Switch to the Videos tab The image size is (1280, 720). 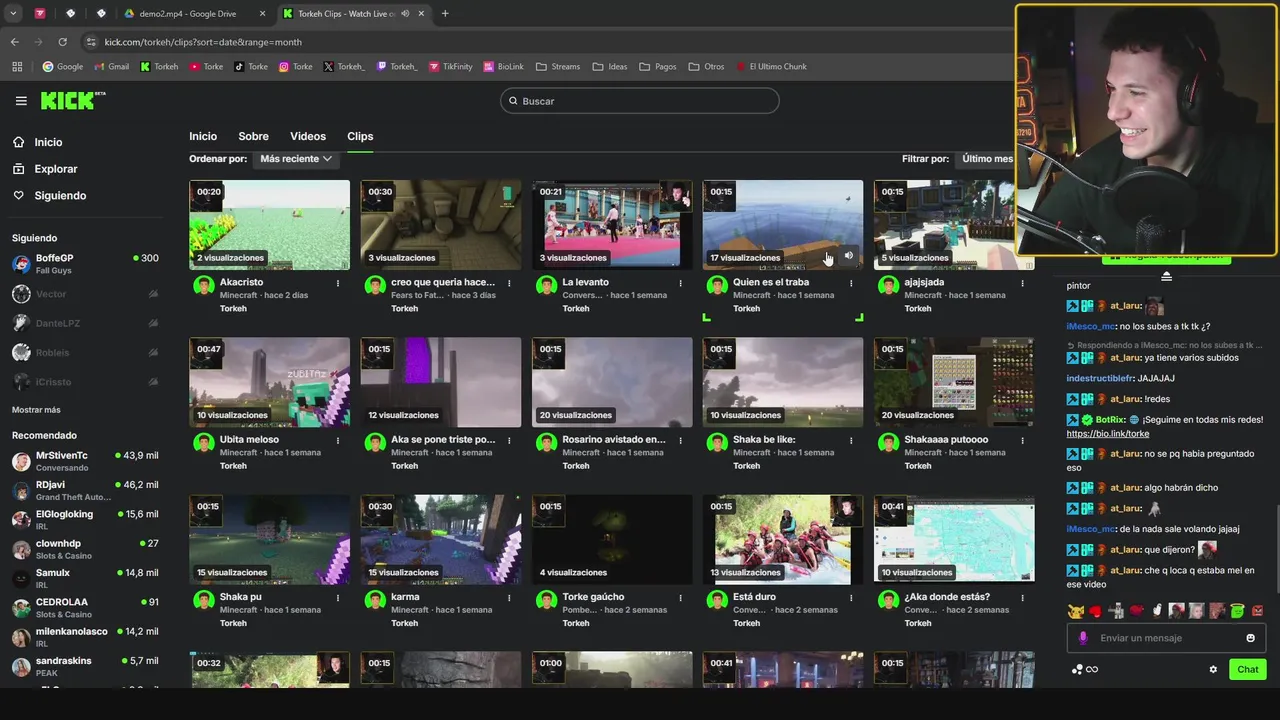[x=308, y=136]
